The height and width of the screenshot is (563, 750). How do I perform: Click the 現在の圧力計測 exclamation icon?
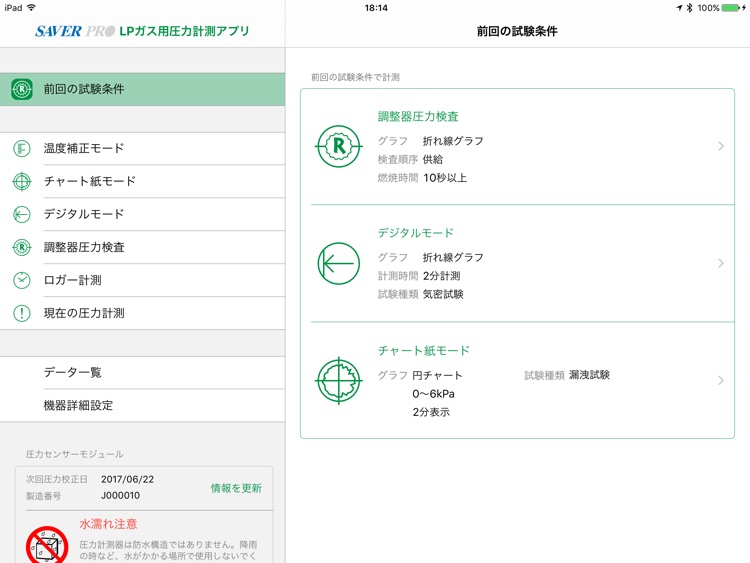[22, 313]
